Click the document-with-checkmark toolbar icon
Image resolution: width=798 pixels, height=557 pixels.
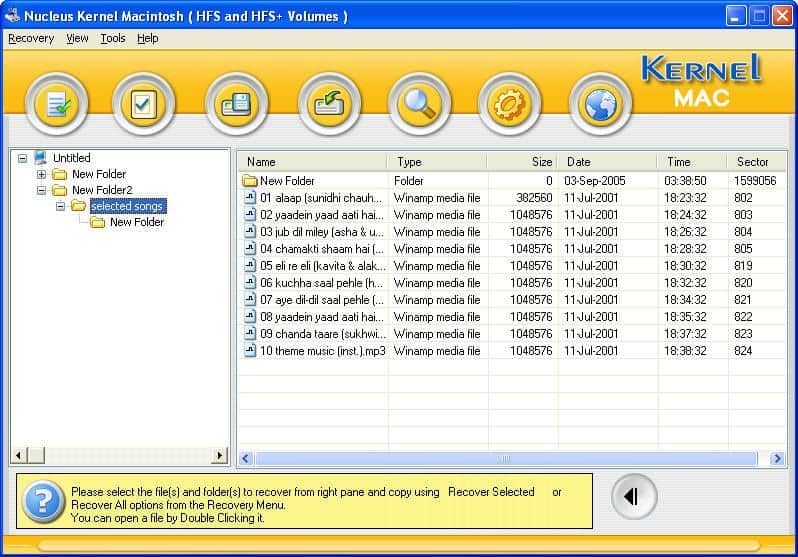click(x=56, y=104)
